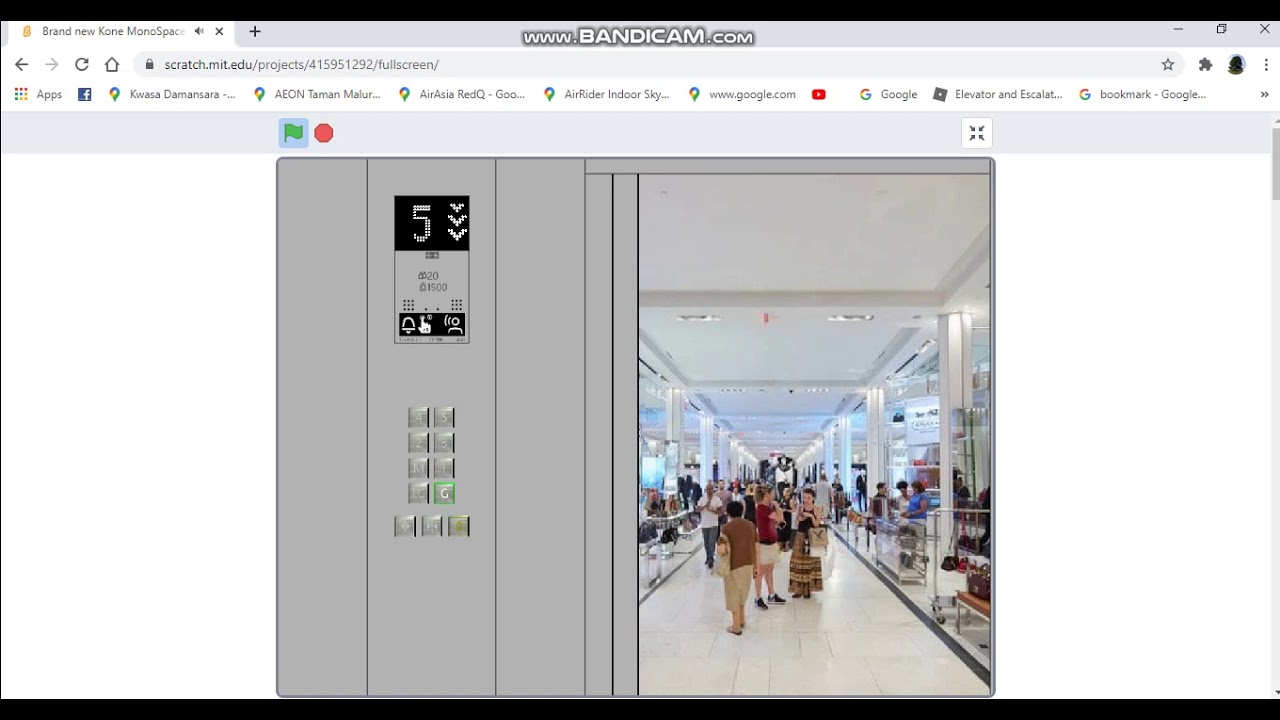Open the extensions puzzle icon

click(1205, 64)
